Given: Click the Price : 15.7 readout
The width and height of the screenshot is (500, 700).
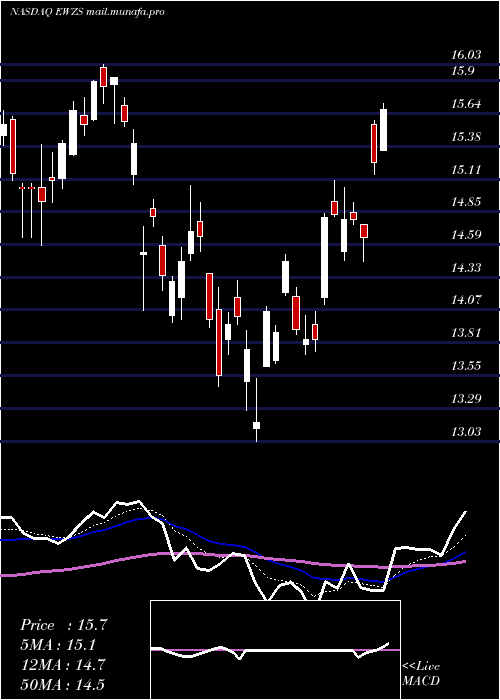Looking at the screenshot, I should (x=64, y=625).
